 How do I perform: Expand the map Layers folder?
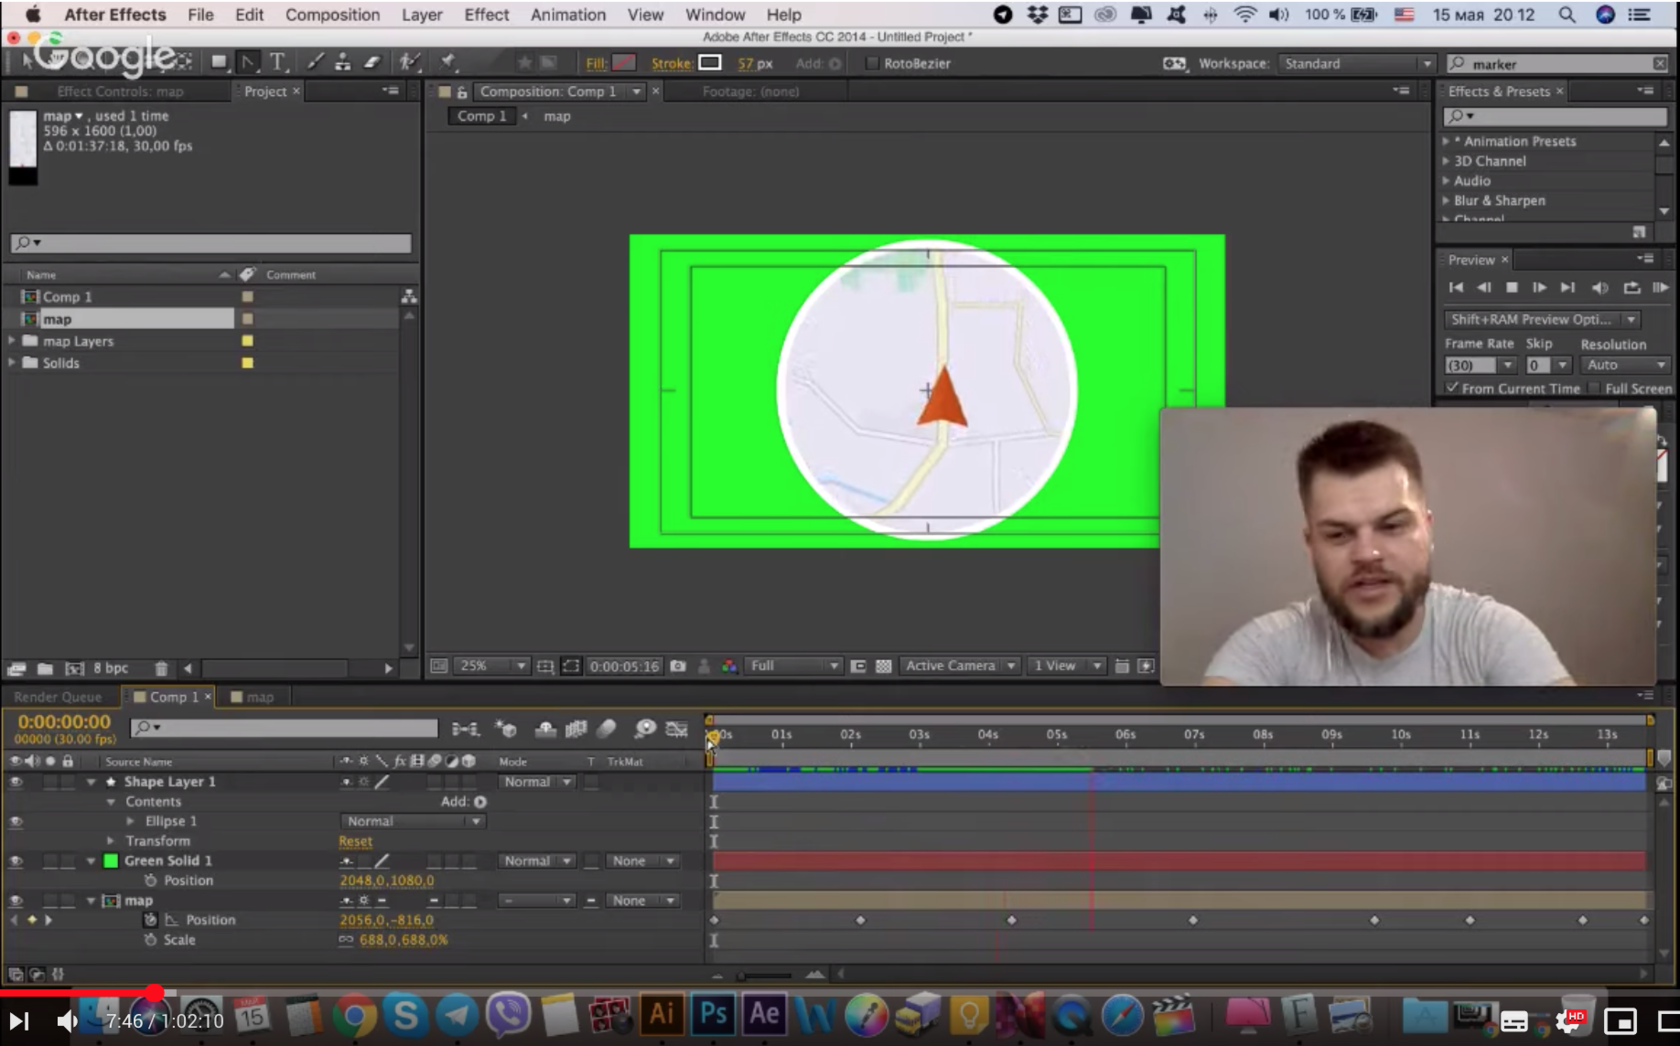click(12, 341)
